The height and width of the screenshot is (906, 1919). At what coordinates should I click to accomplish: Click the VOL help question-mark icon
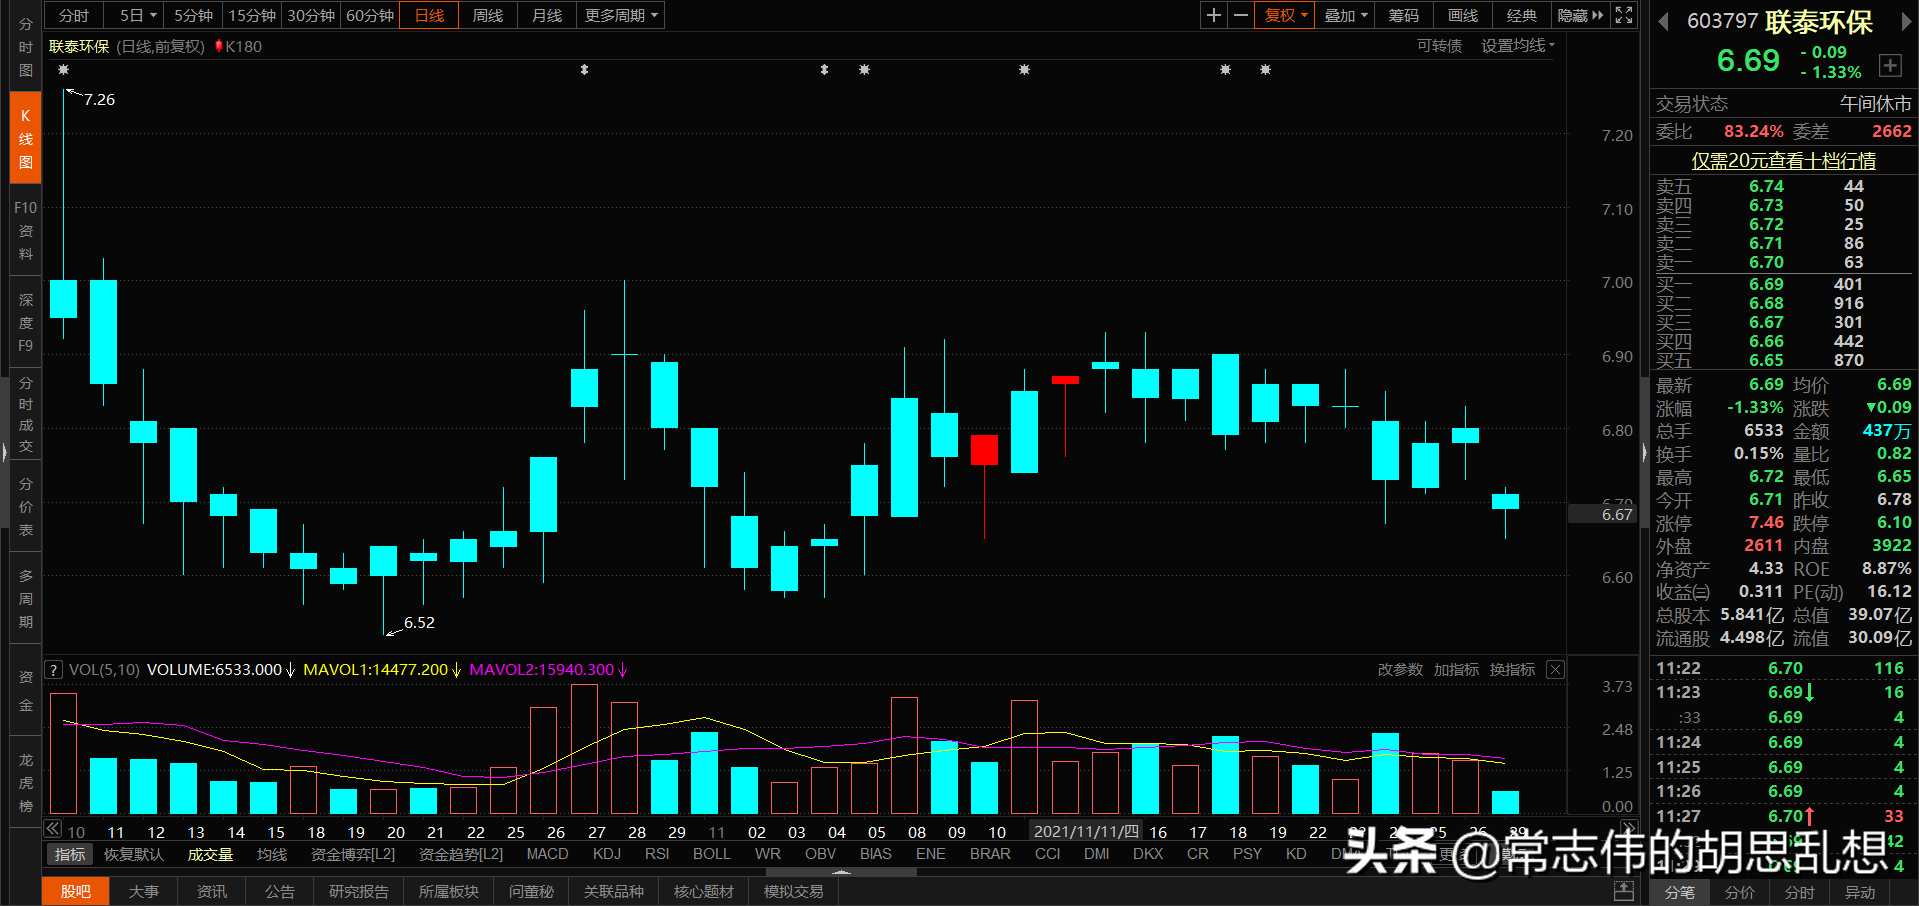[53, 669]
